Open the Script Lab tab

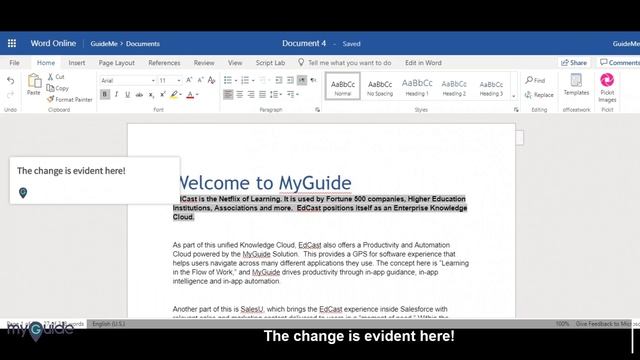[x=270, y=63]
